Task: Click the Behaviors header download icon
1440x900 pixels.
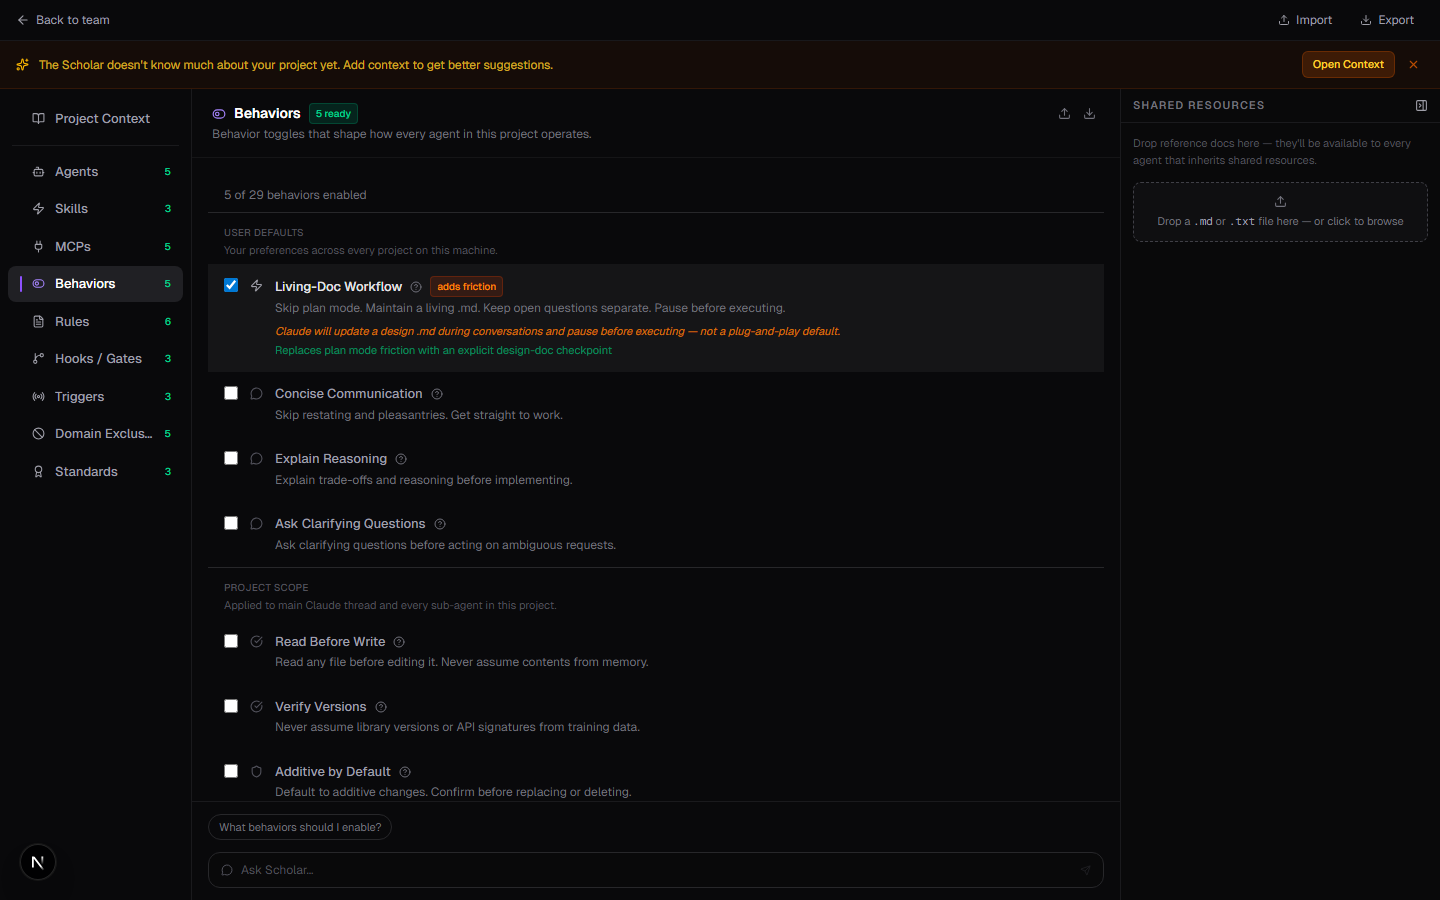Action: (1089, 114)
